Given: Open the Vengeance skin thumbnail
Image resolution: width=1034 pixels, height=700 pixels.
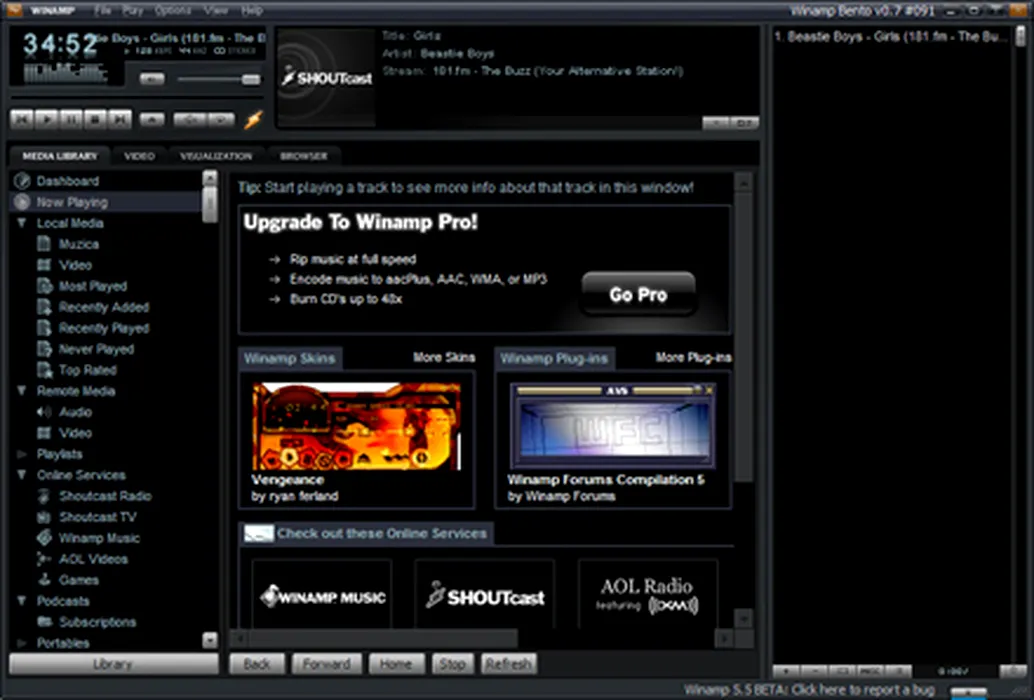Looking at the screenshot, I should 357,426.
